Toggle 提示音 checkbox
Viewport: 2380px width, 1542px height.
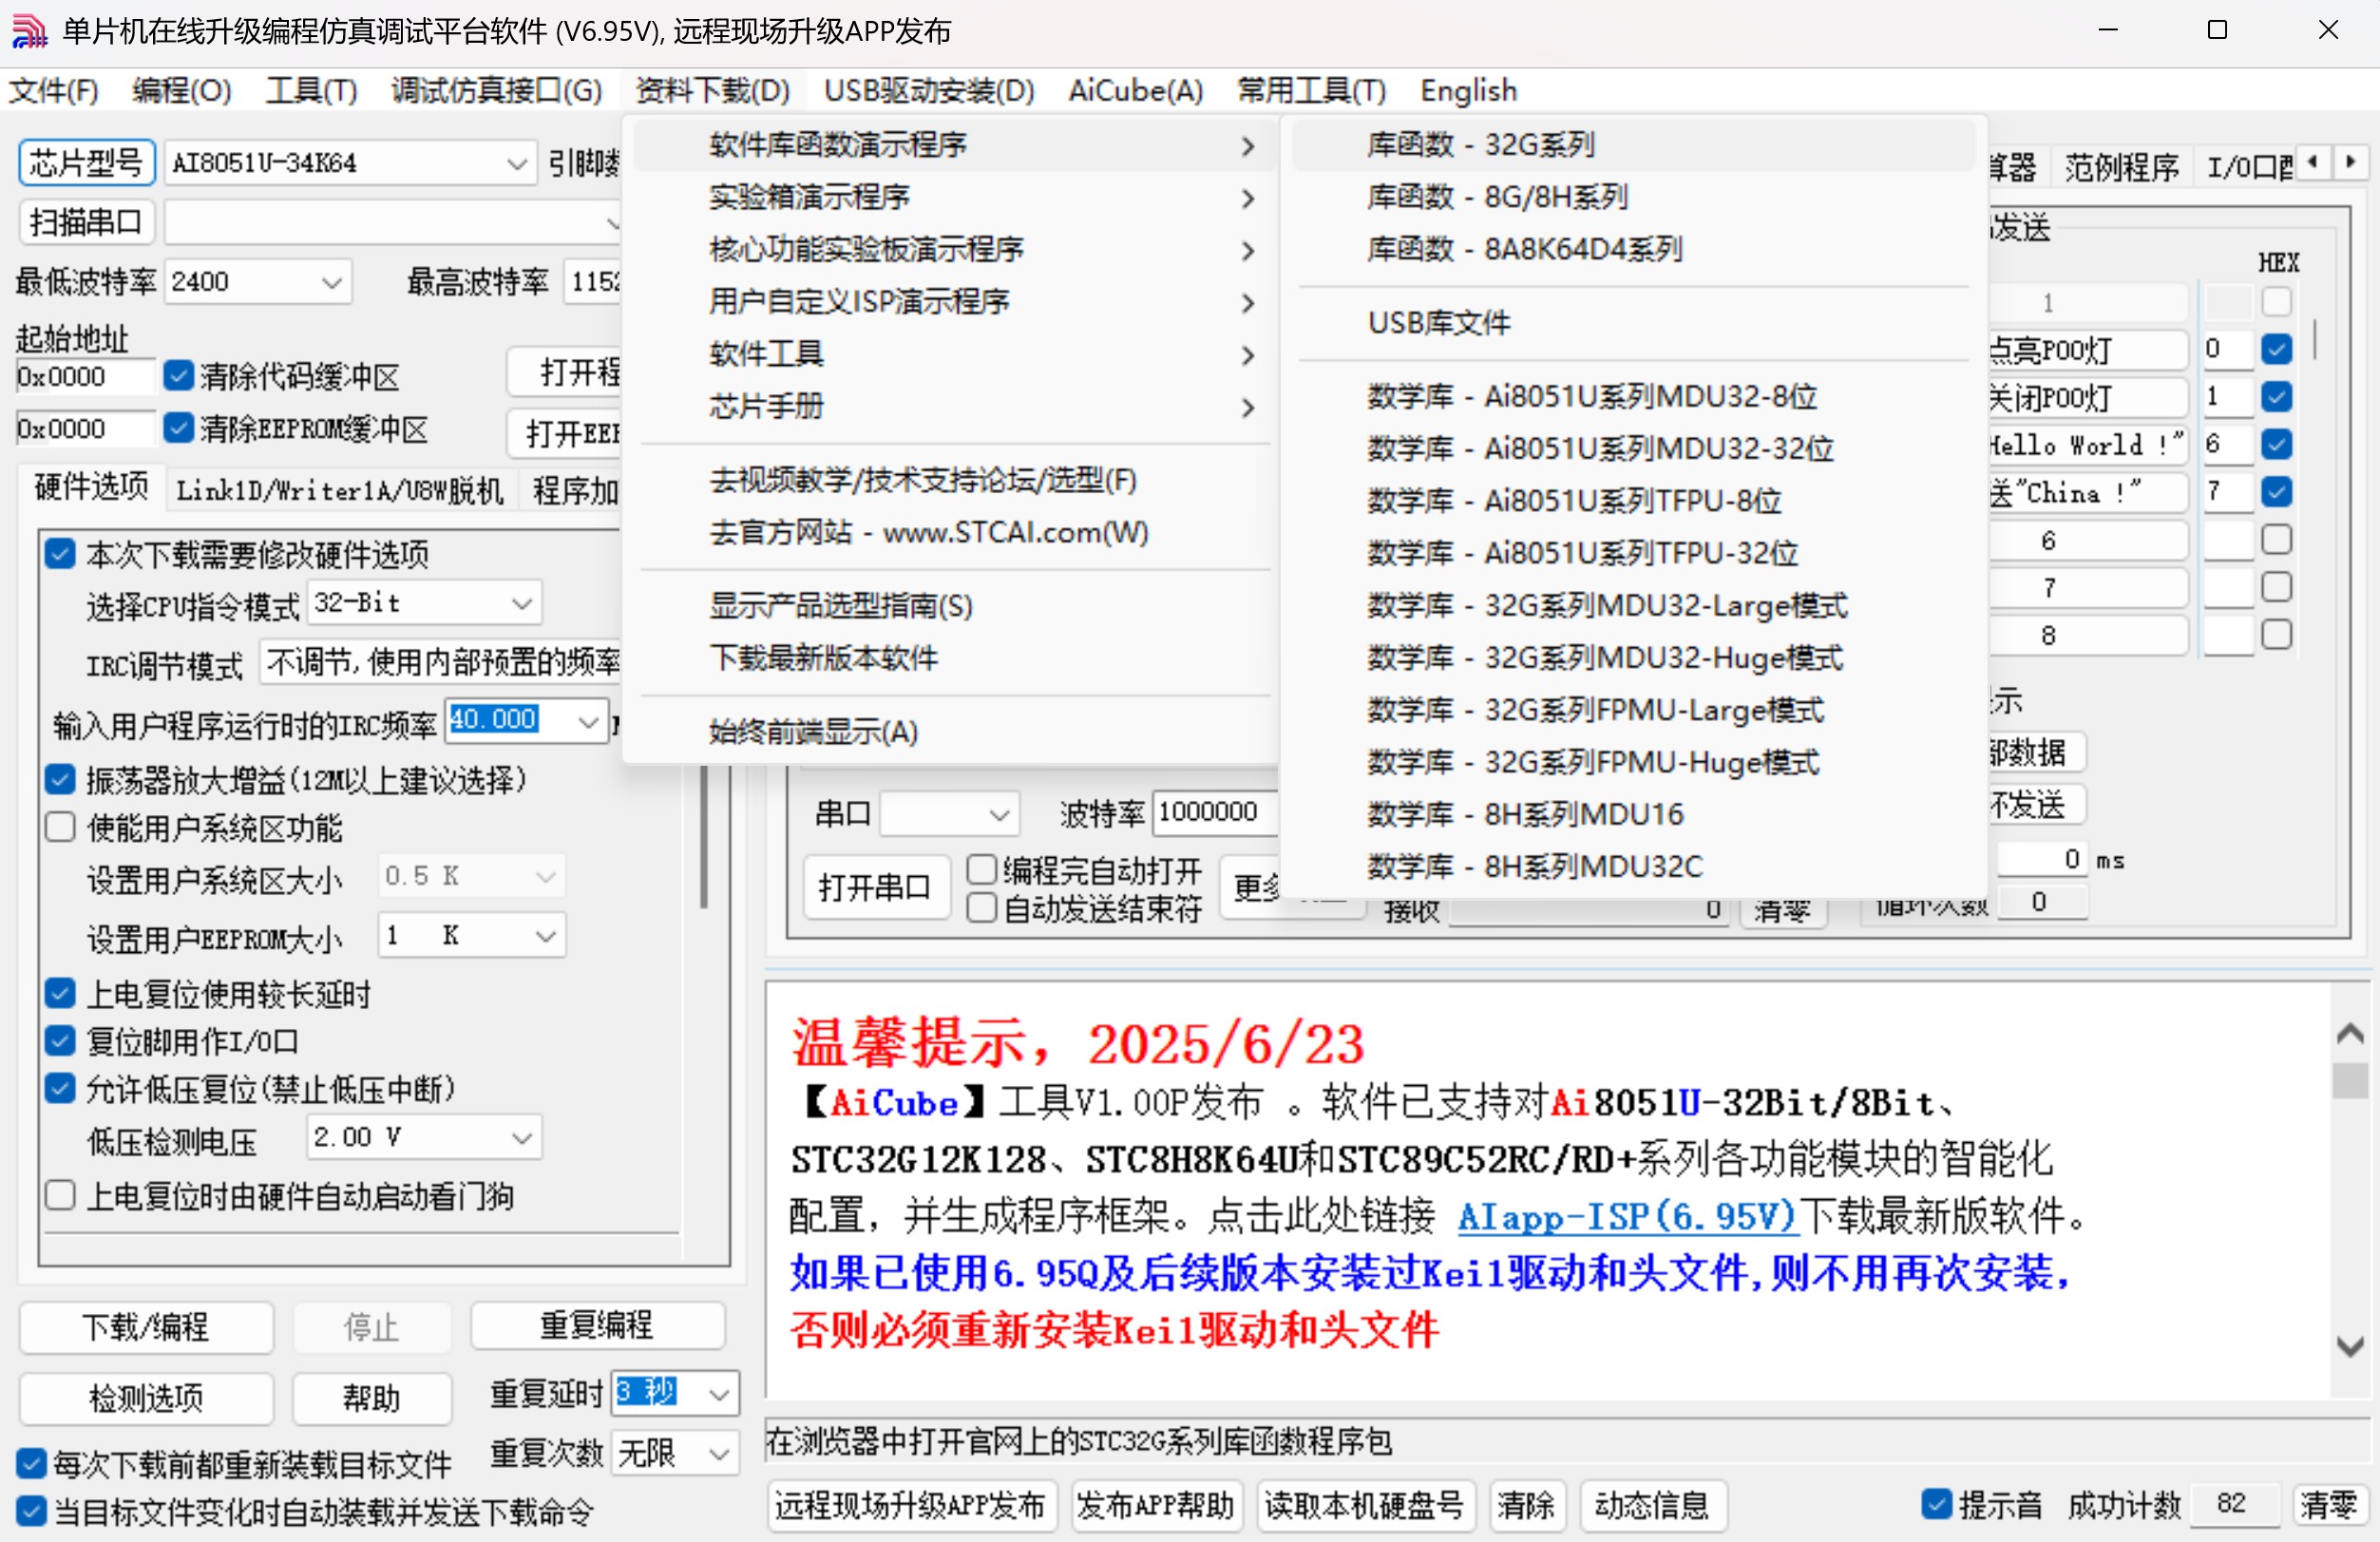(1936, 1504)
